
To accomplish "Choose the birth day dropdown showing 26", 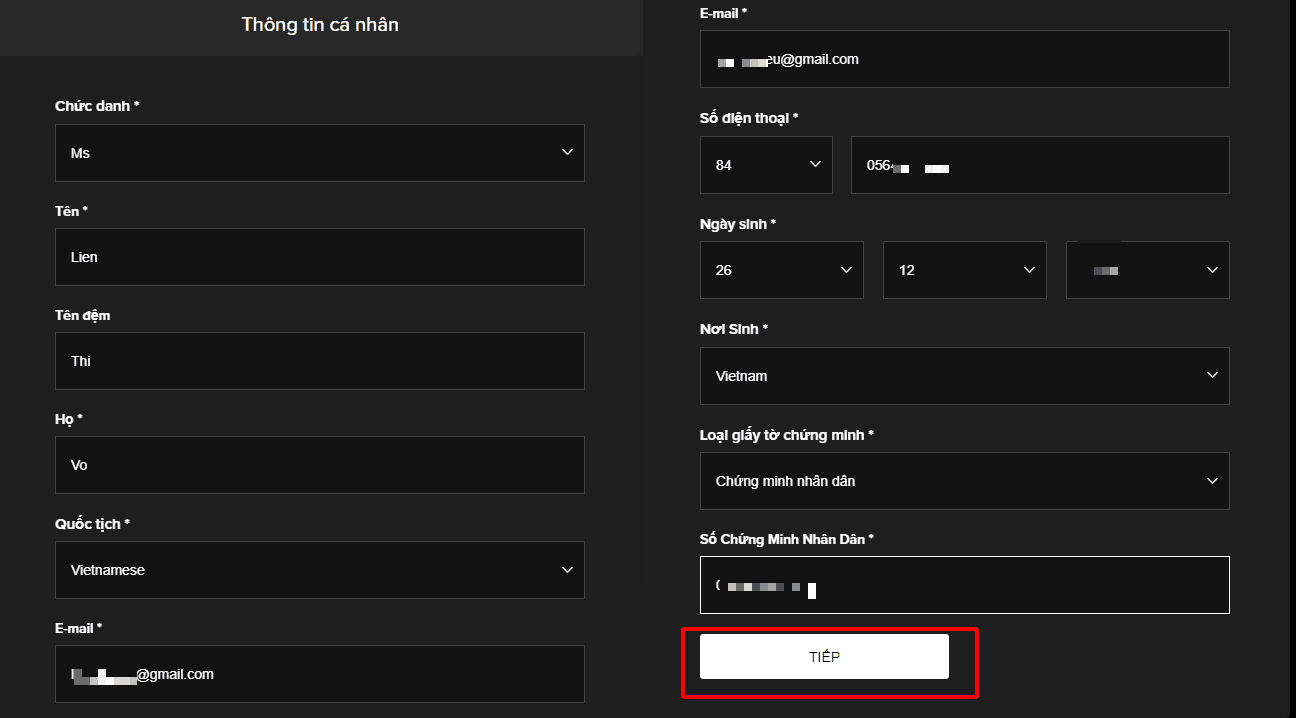I will click(x=782, y=270).
